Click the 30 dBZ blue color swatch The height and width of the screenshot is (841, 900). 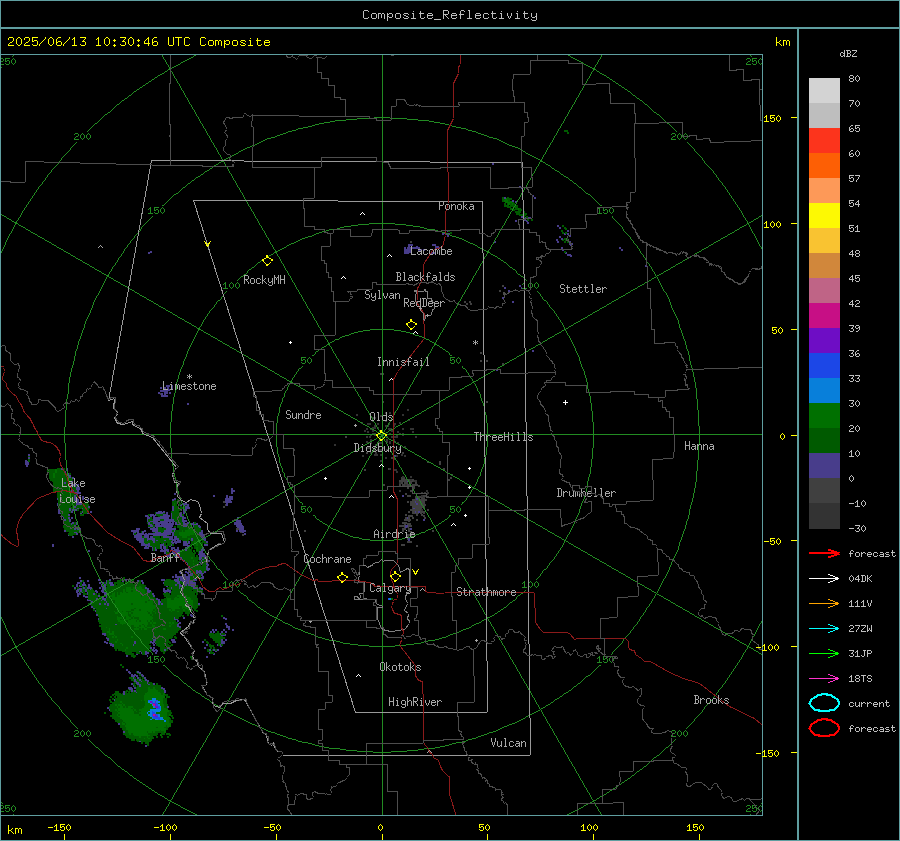pyautogui.click(x=824, y=390)
